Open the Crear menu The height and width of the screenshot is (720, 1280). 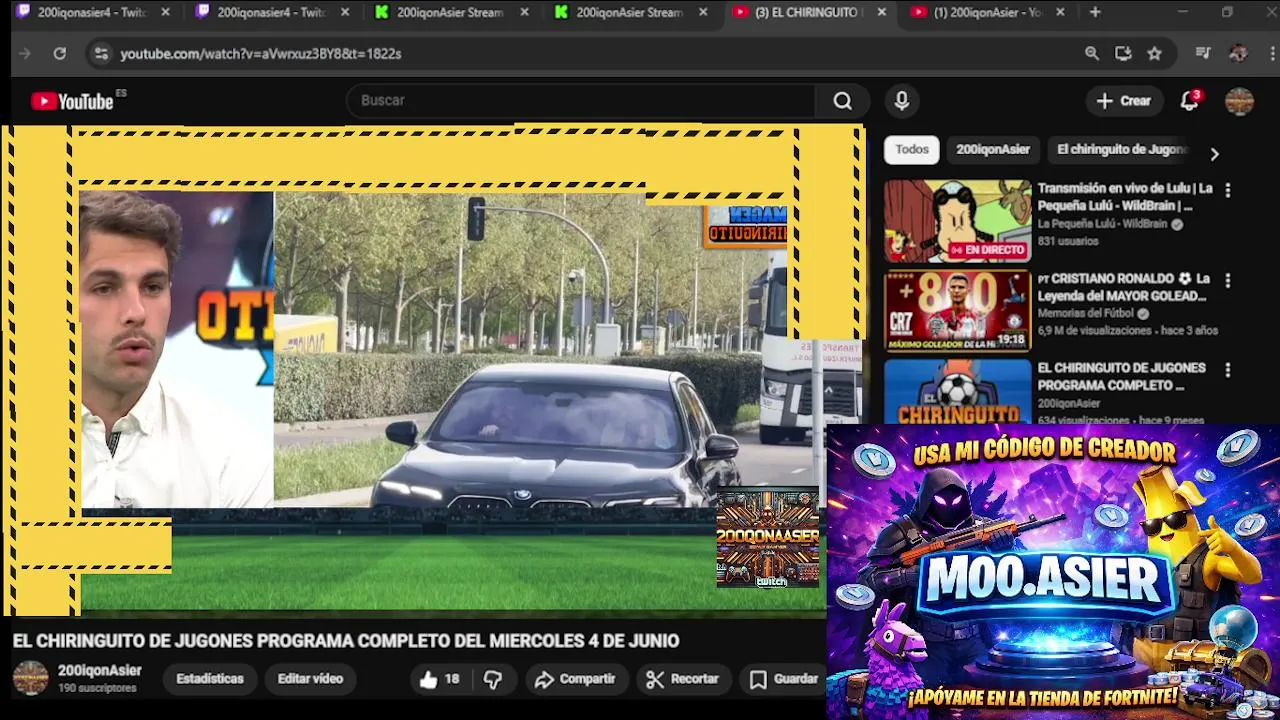point(1124,100)
